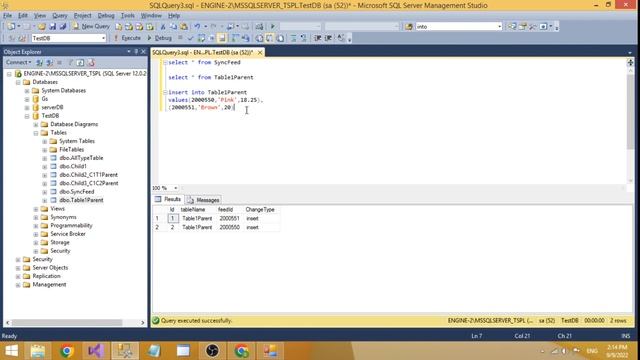640x360 pixels.
Task: Click the Start green play arrow icon
Action: coord(273,27)
